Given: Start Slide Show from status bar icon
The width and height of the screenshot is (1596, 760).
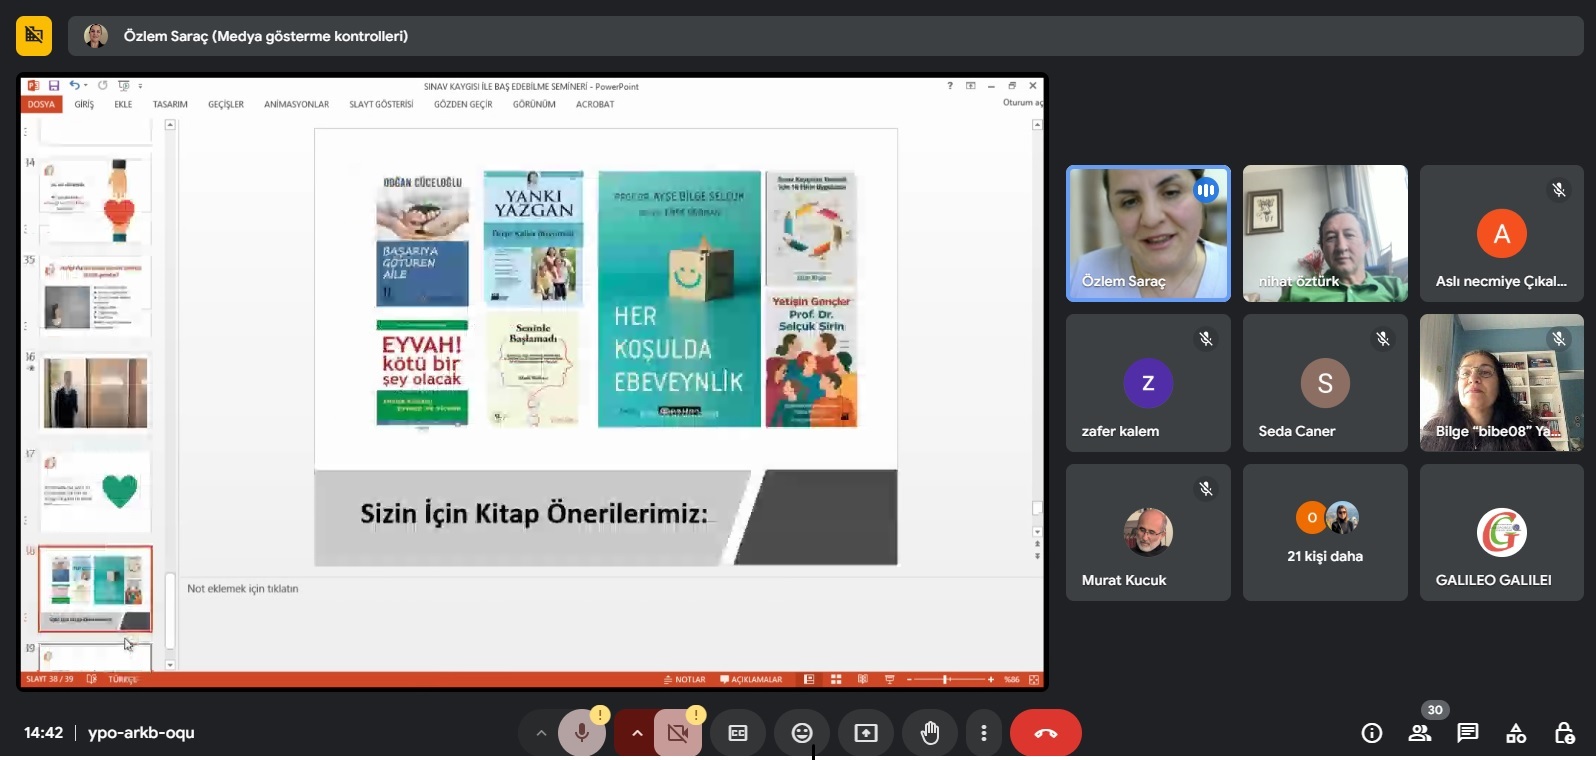Looking at the screenshot, I should click(889, 680).
